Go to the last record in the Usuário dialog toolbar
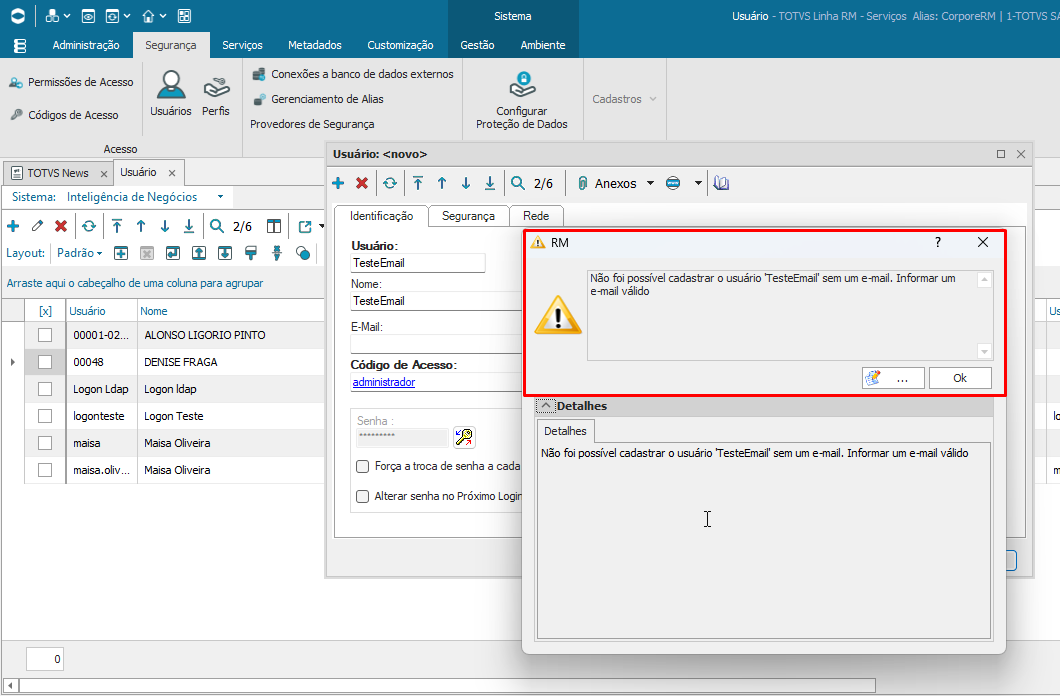 tap(490, 183)
